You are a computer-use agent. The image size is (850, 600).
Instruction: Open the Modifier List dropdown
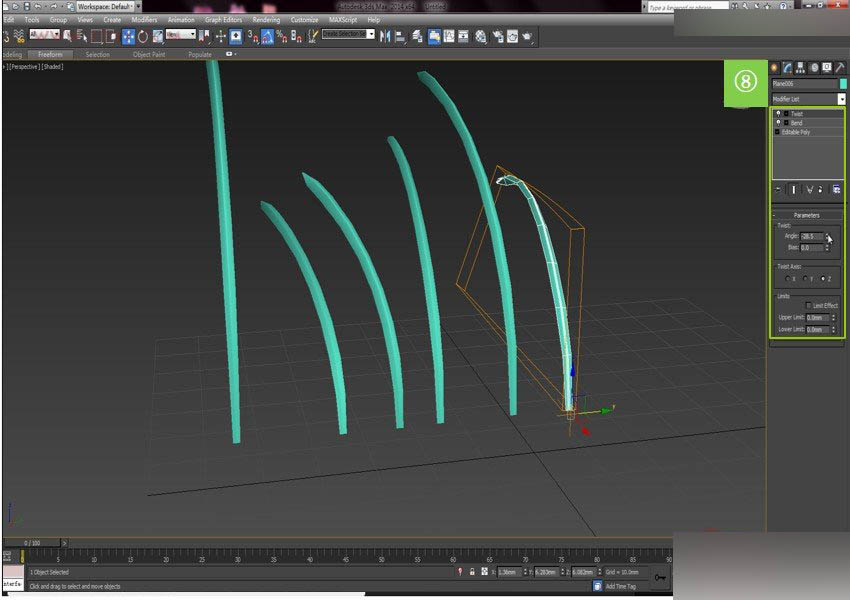pos(842,98)
